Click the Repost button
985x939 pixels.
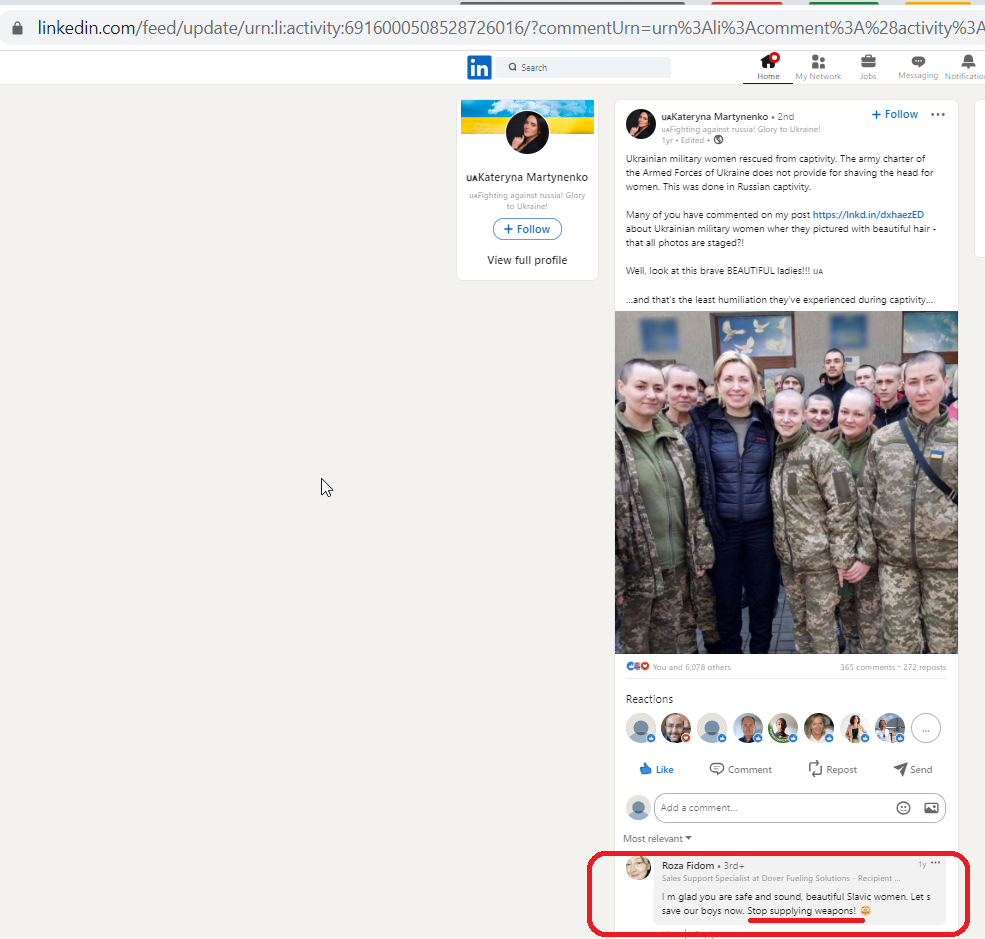832,769
